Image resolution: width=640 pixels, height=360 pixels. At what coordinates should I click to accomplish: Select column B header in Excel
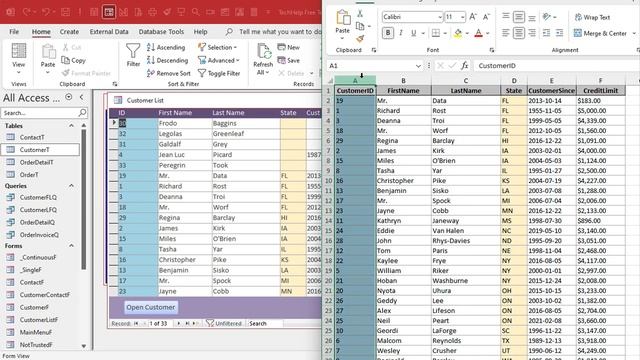[403, 81]
